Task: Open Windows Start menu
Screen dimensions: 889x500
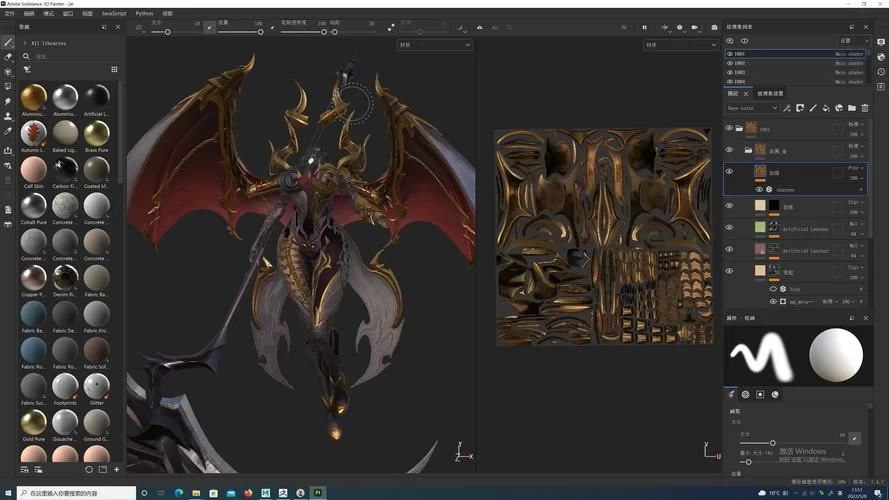Action: 8,493
